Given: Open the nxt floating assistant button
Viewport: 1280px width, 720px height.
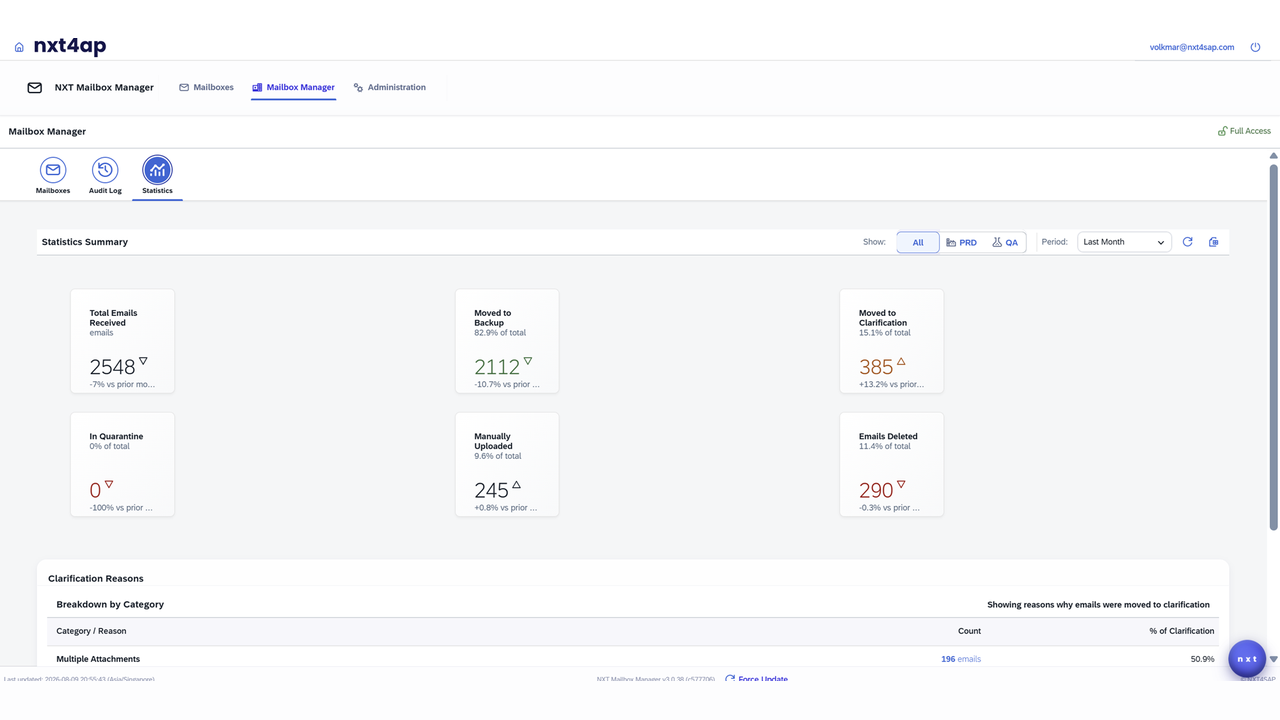Looking at the screenshot, I should 1247,659.
